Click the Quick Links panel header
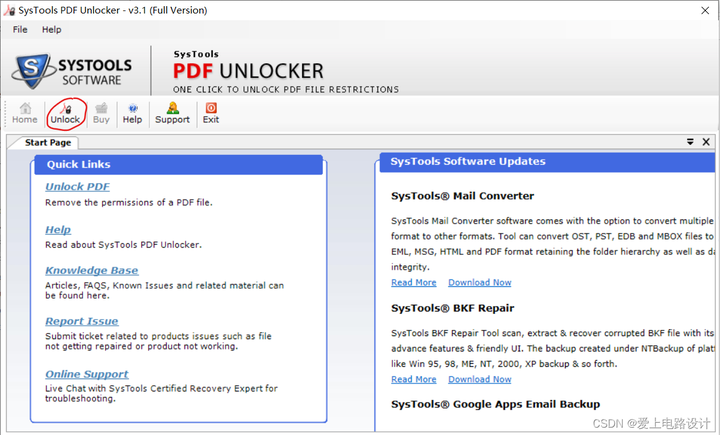 (178, 164)
